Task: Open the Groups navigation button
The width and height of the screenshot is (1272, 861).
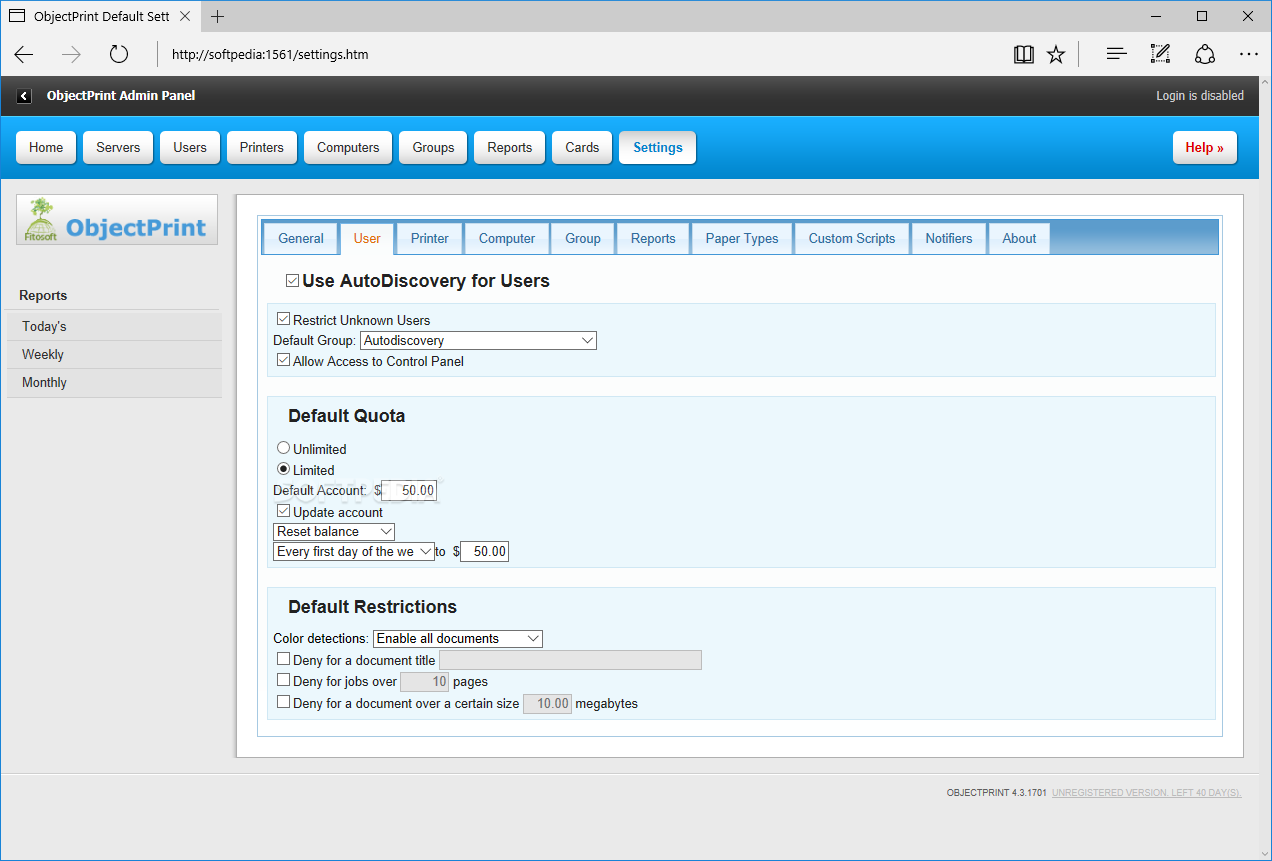Action: [x=433, y=147]
